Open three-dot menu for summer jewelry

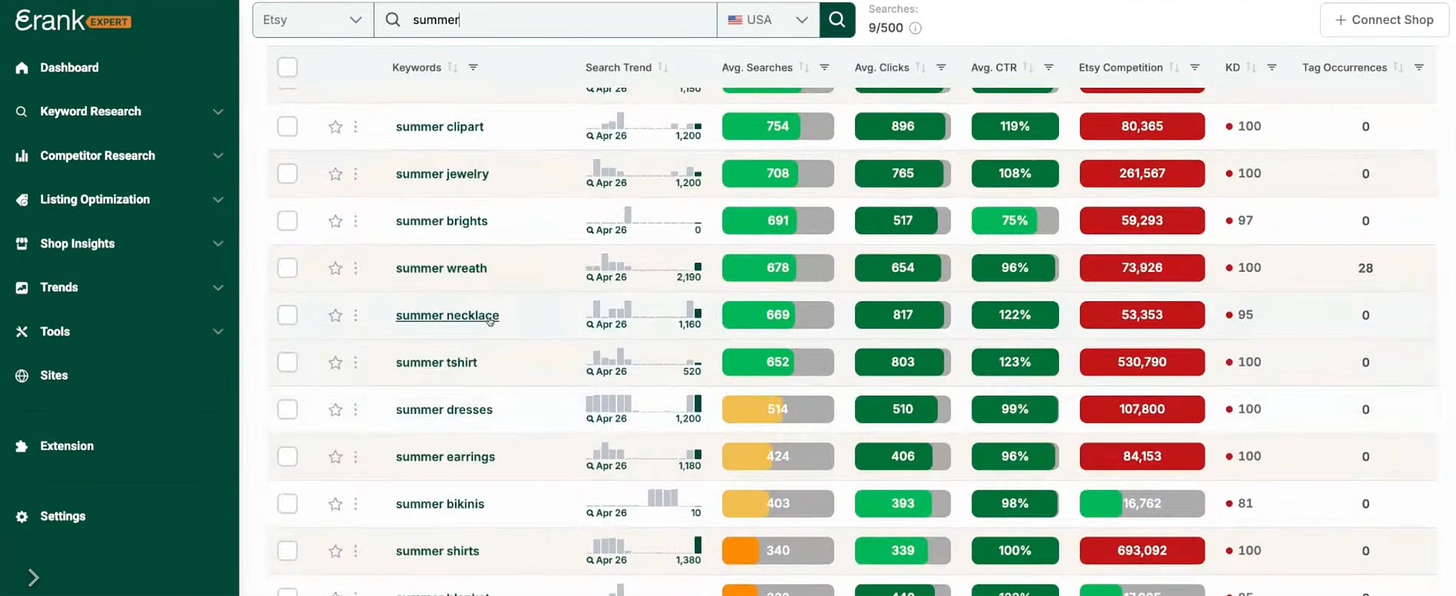355,174
